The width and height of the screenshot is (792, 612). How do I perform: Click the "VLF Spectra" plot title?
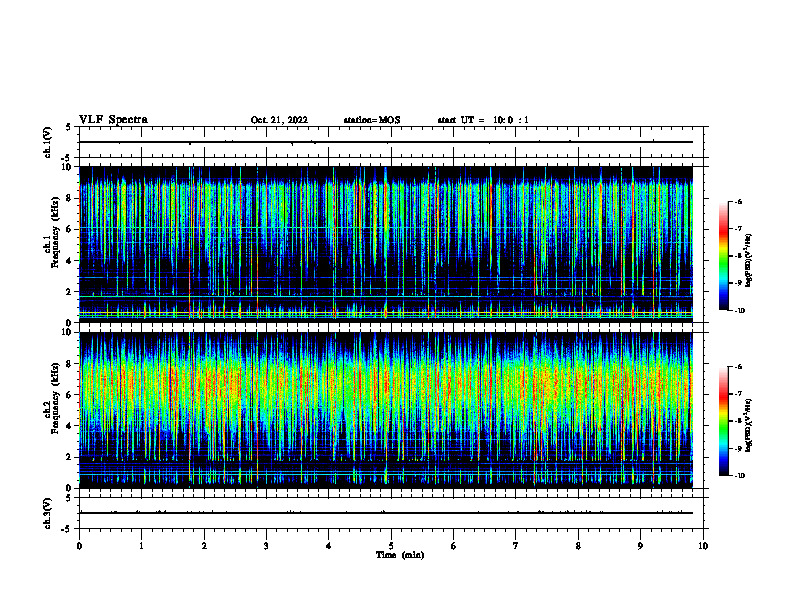pyautogui.click(x=113, y=120)
